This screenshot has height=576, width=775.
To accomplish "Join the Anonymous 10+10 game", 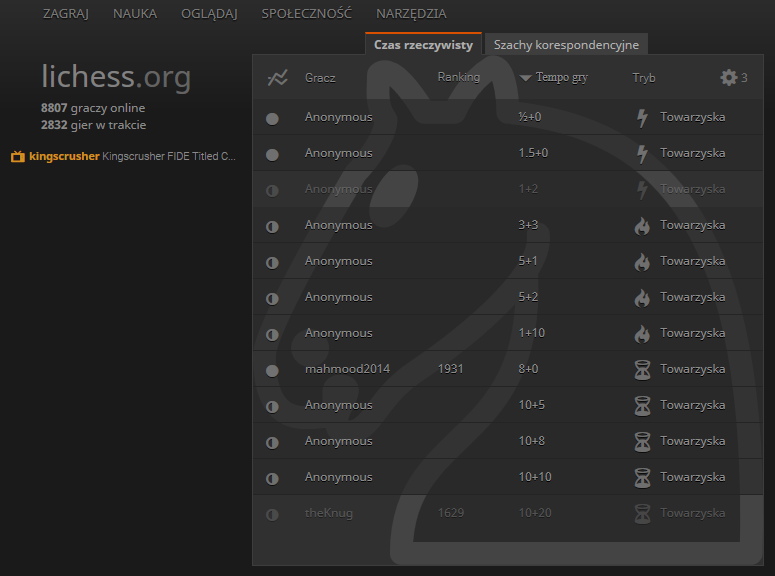I will [508, 477].
